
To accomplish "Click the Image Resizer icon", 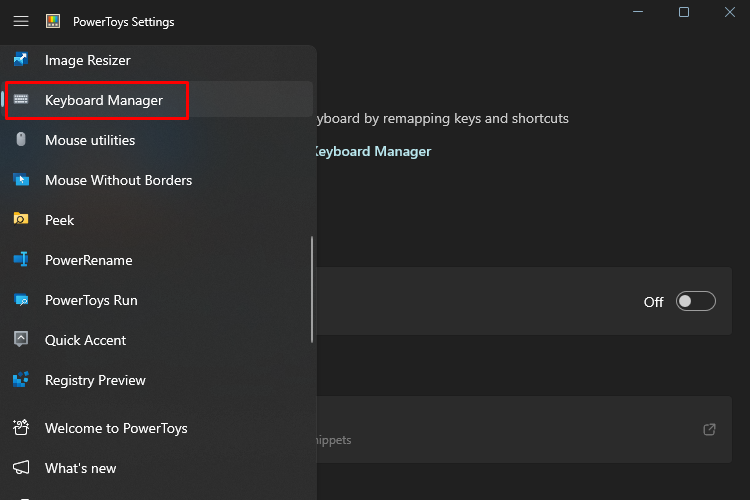I will click(21, 60).
